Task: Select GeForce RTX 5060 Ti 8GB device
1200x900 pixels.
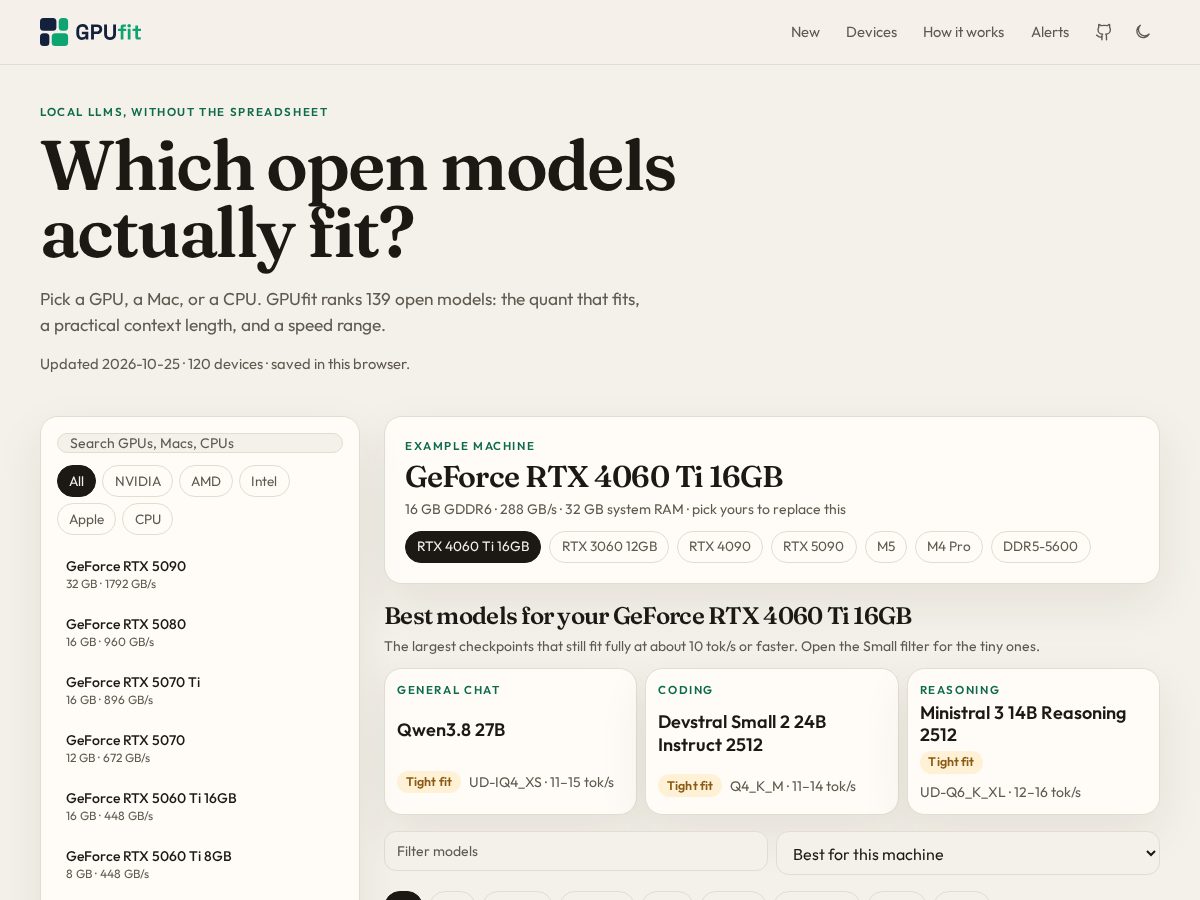Action: pyautogui.click(x=200, y=864)
